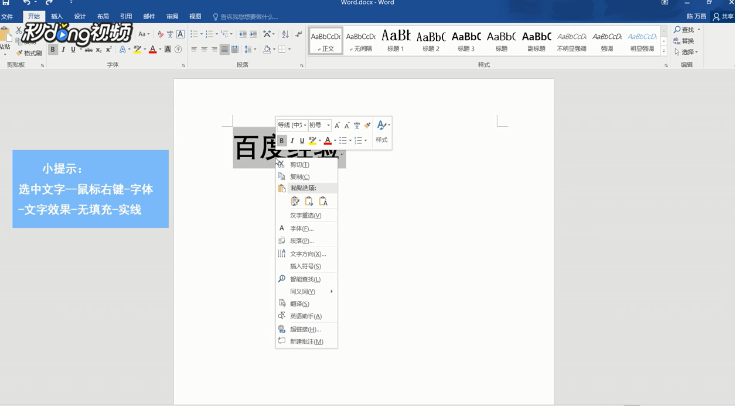Image resolution: width=735 pixels, height=406 pixels.
Task: Click Merge Formatting paste option icon
Action: [x=309, y=201]
